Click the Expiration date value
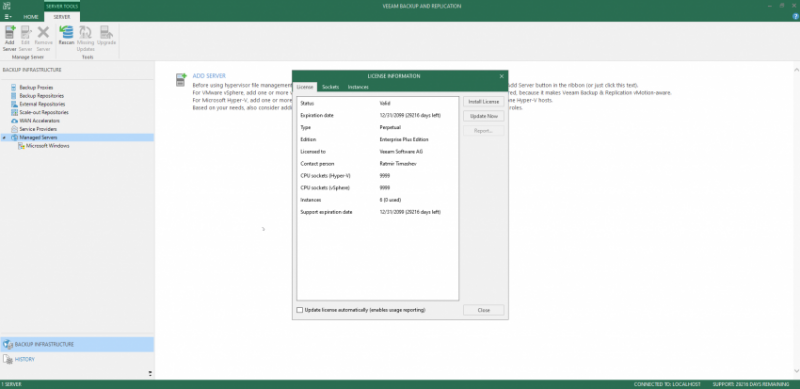 pos(410,115)
